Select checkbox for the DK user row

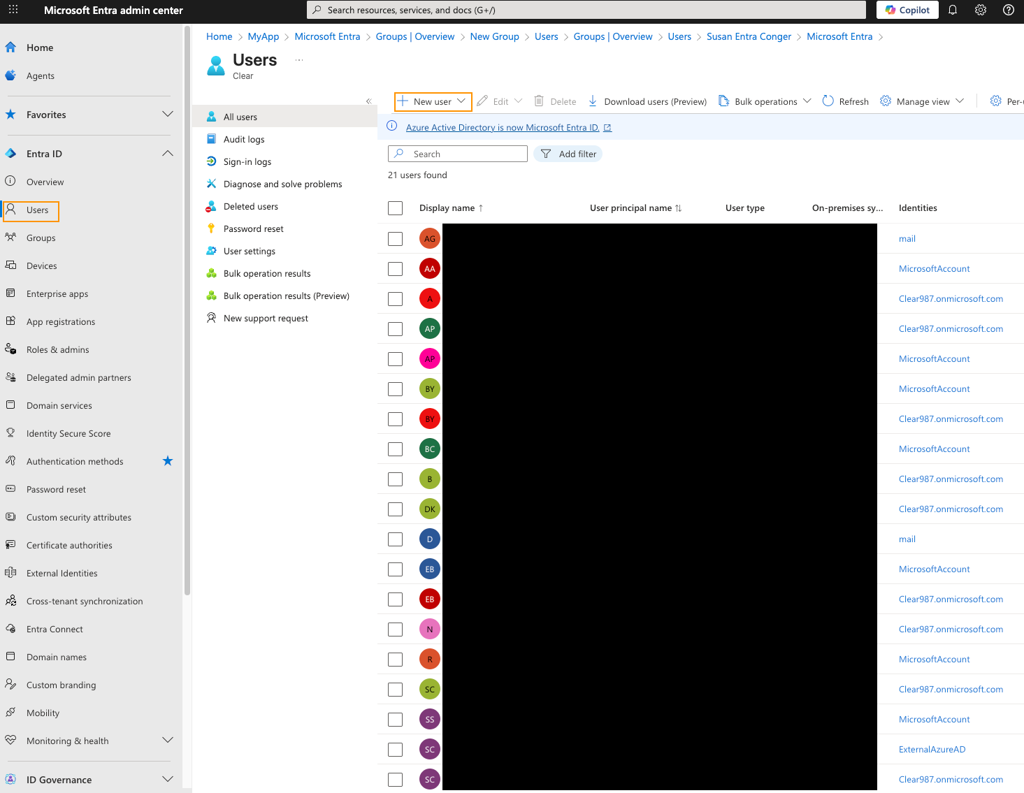point(395,509)
